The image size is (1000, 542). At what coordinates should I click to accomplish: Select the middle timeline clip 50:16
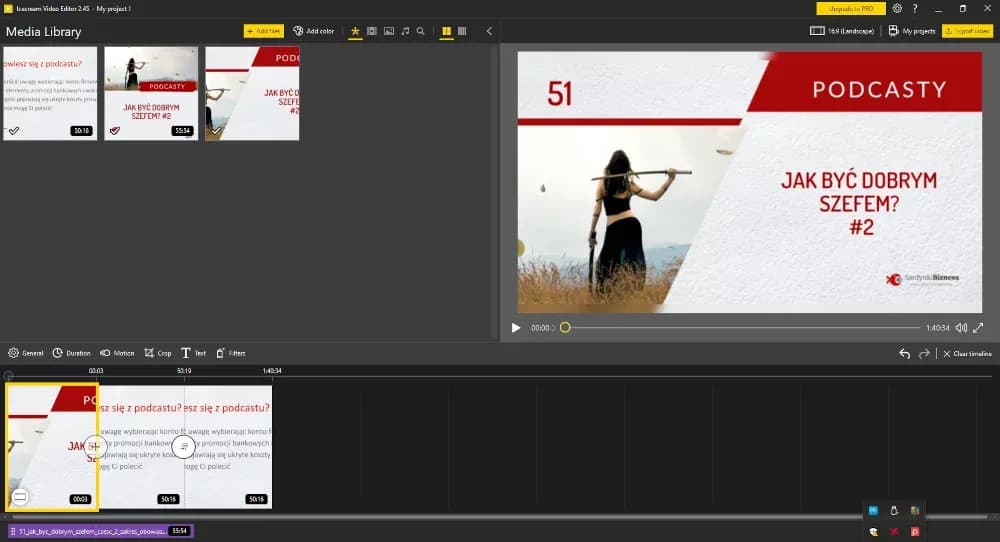[142, 446]
